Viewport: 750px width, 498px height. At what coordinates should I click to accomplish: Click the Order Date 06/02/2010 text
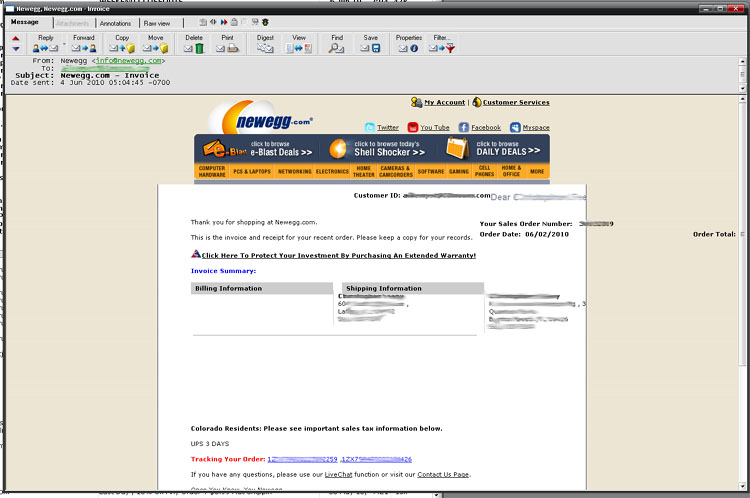[x=524, y=234]
